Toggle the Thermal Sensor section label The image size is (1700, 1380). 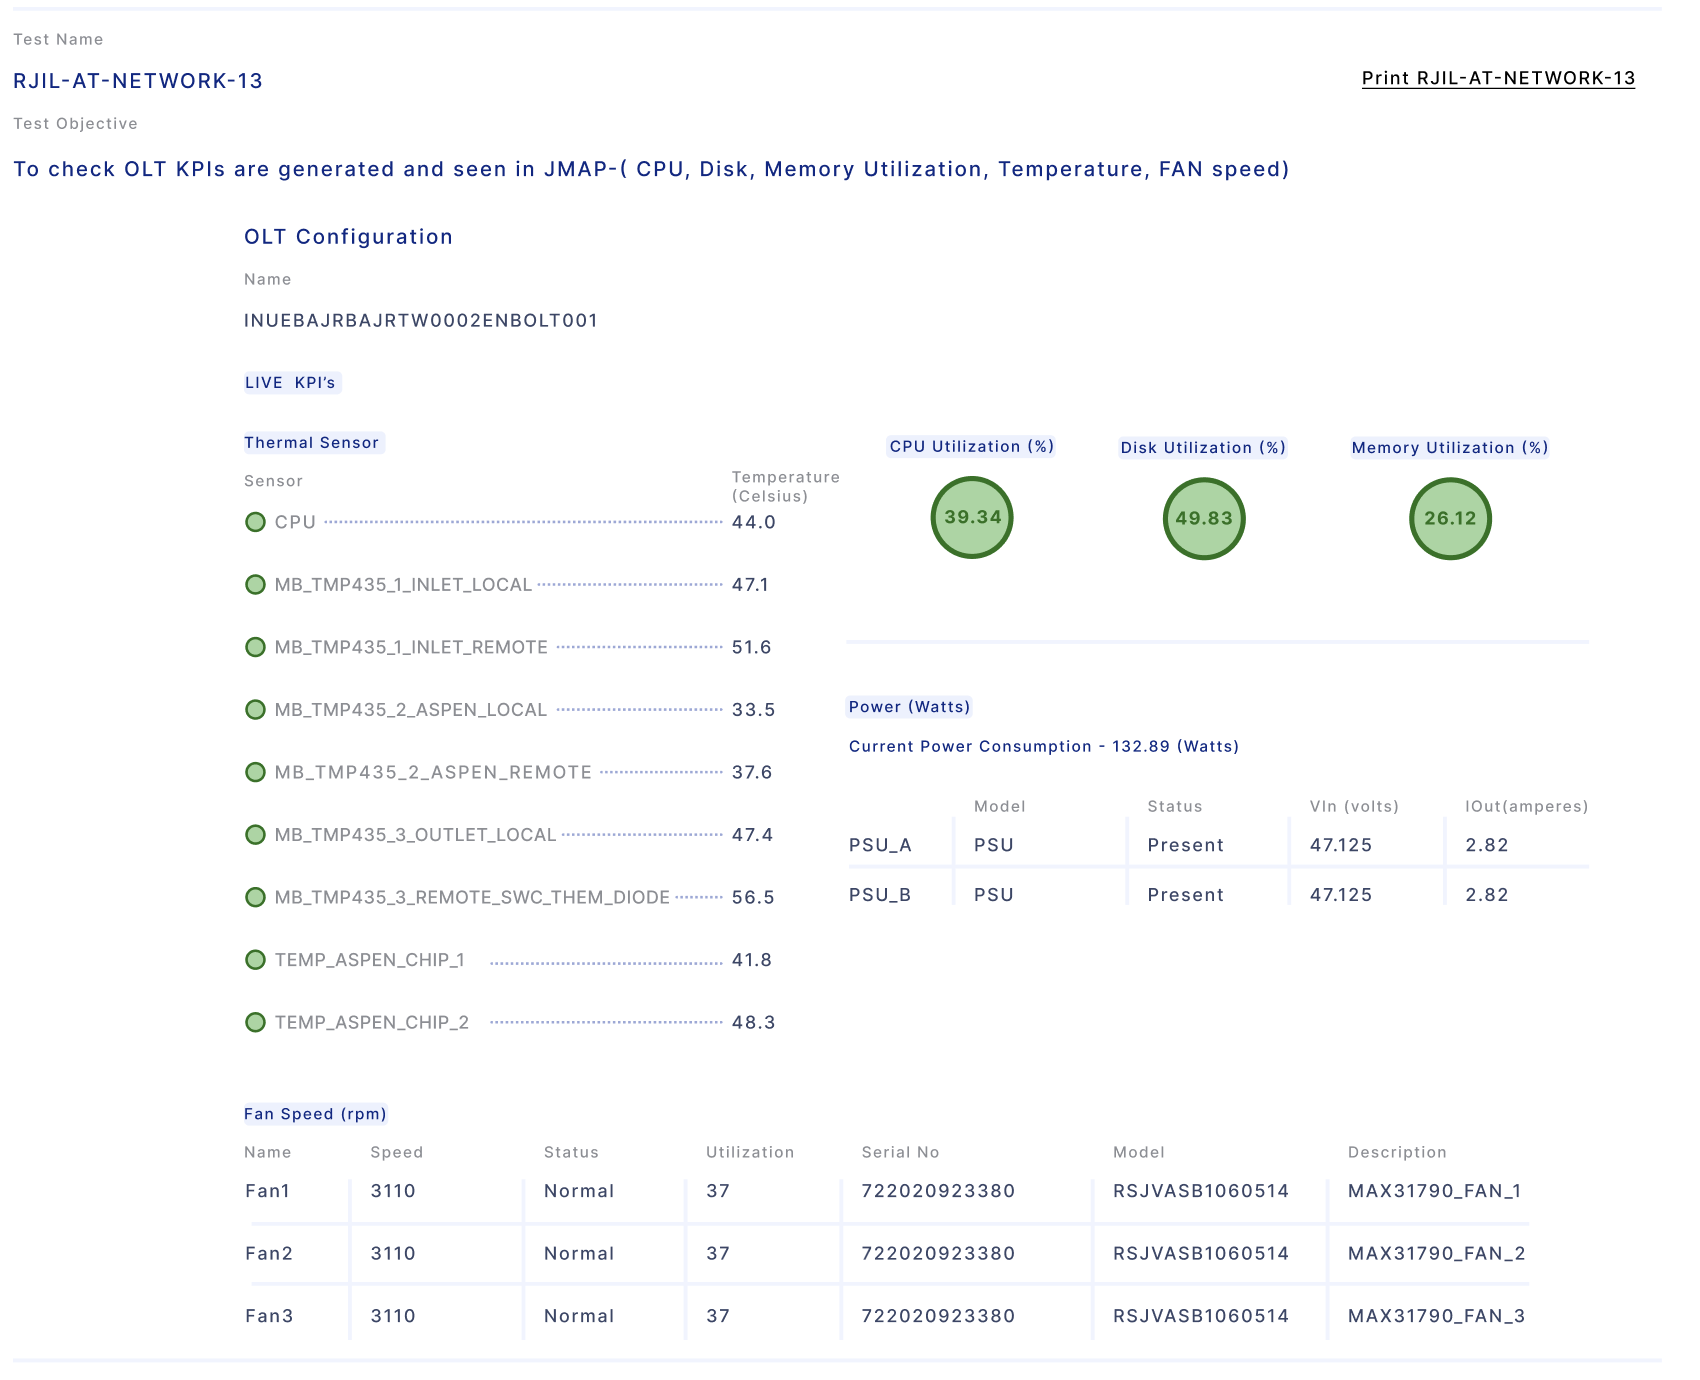tap(312, 442)
